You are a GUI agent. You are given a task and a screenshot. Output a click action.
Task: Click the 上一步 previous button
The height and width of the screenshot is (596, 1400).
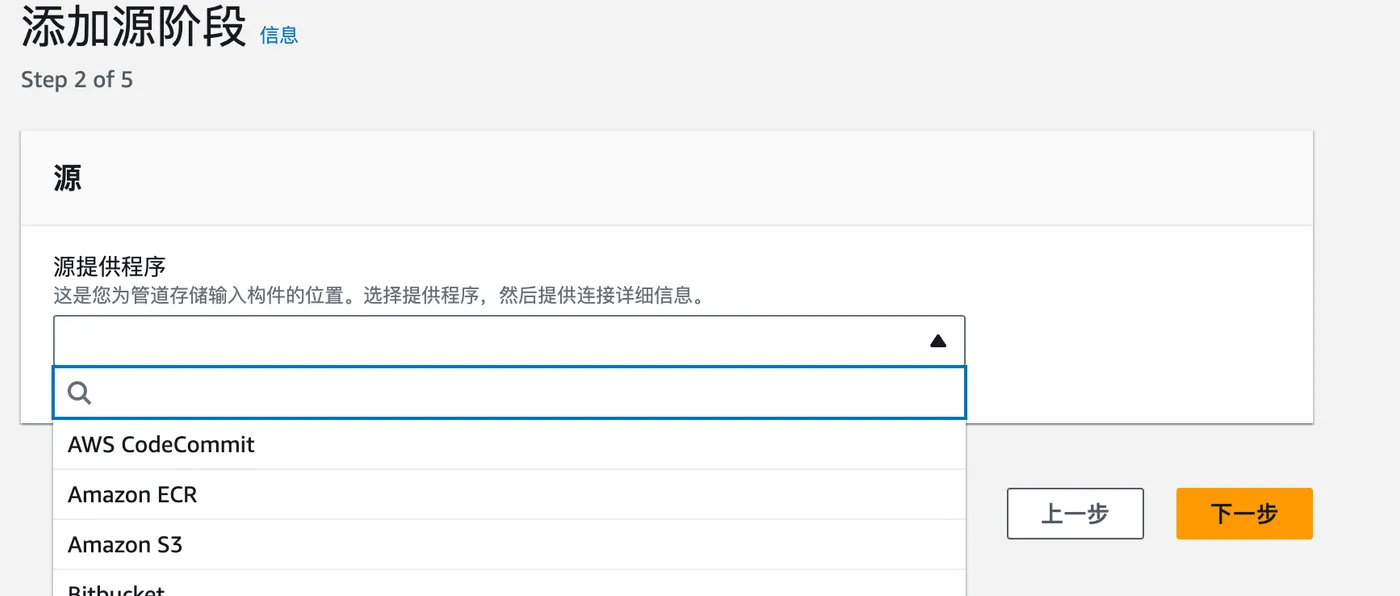(1075, 514)
